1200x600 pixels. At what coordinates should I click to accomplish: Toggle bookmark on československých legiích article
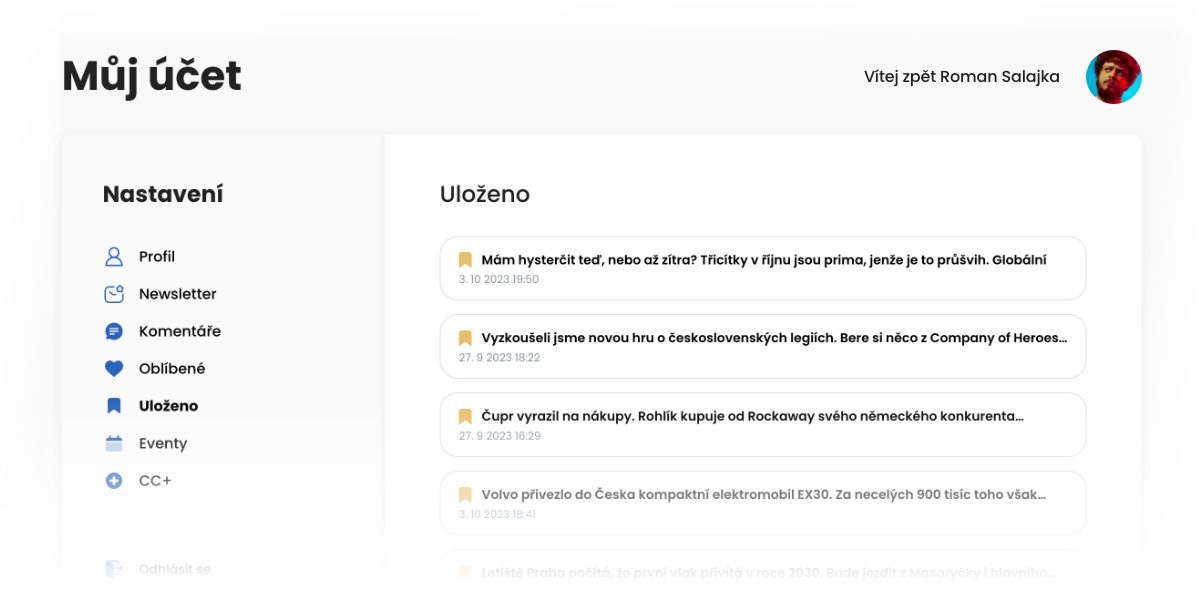(x=465, y=338)
